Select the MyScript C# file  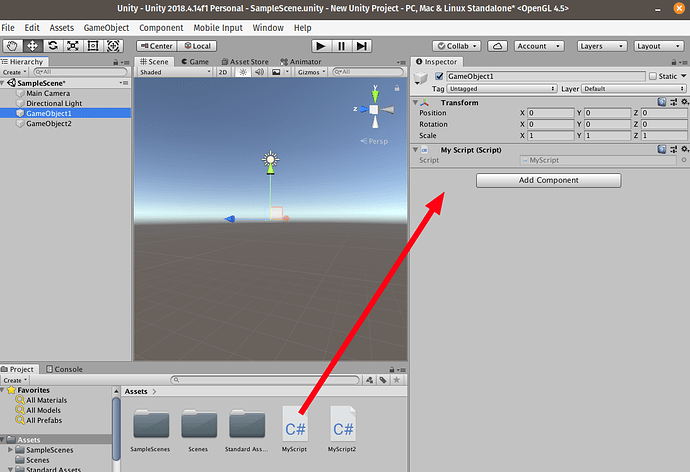pos(294,429)
